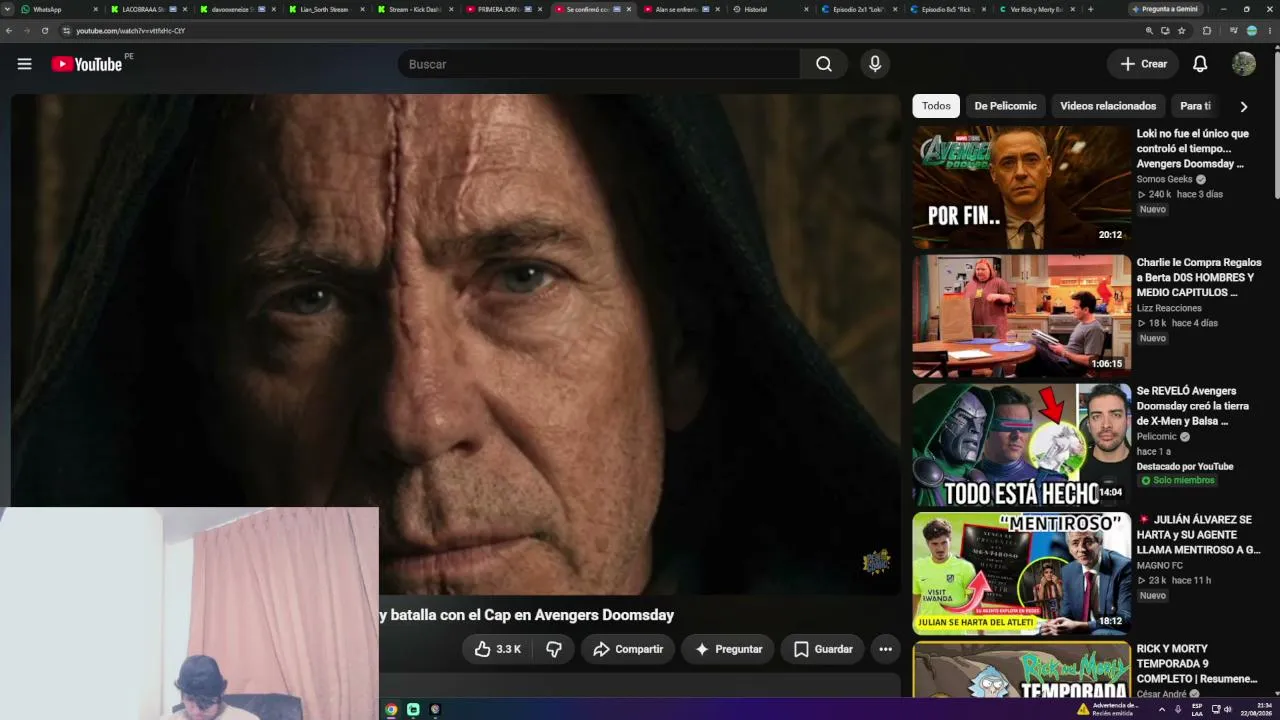Visit the Lizz Reacciones channel
Viewport: 1280px width, 720px height.
coord(1169,308)
